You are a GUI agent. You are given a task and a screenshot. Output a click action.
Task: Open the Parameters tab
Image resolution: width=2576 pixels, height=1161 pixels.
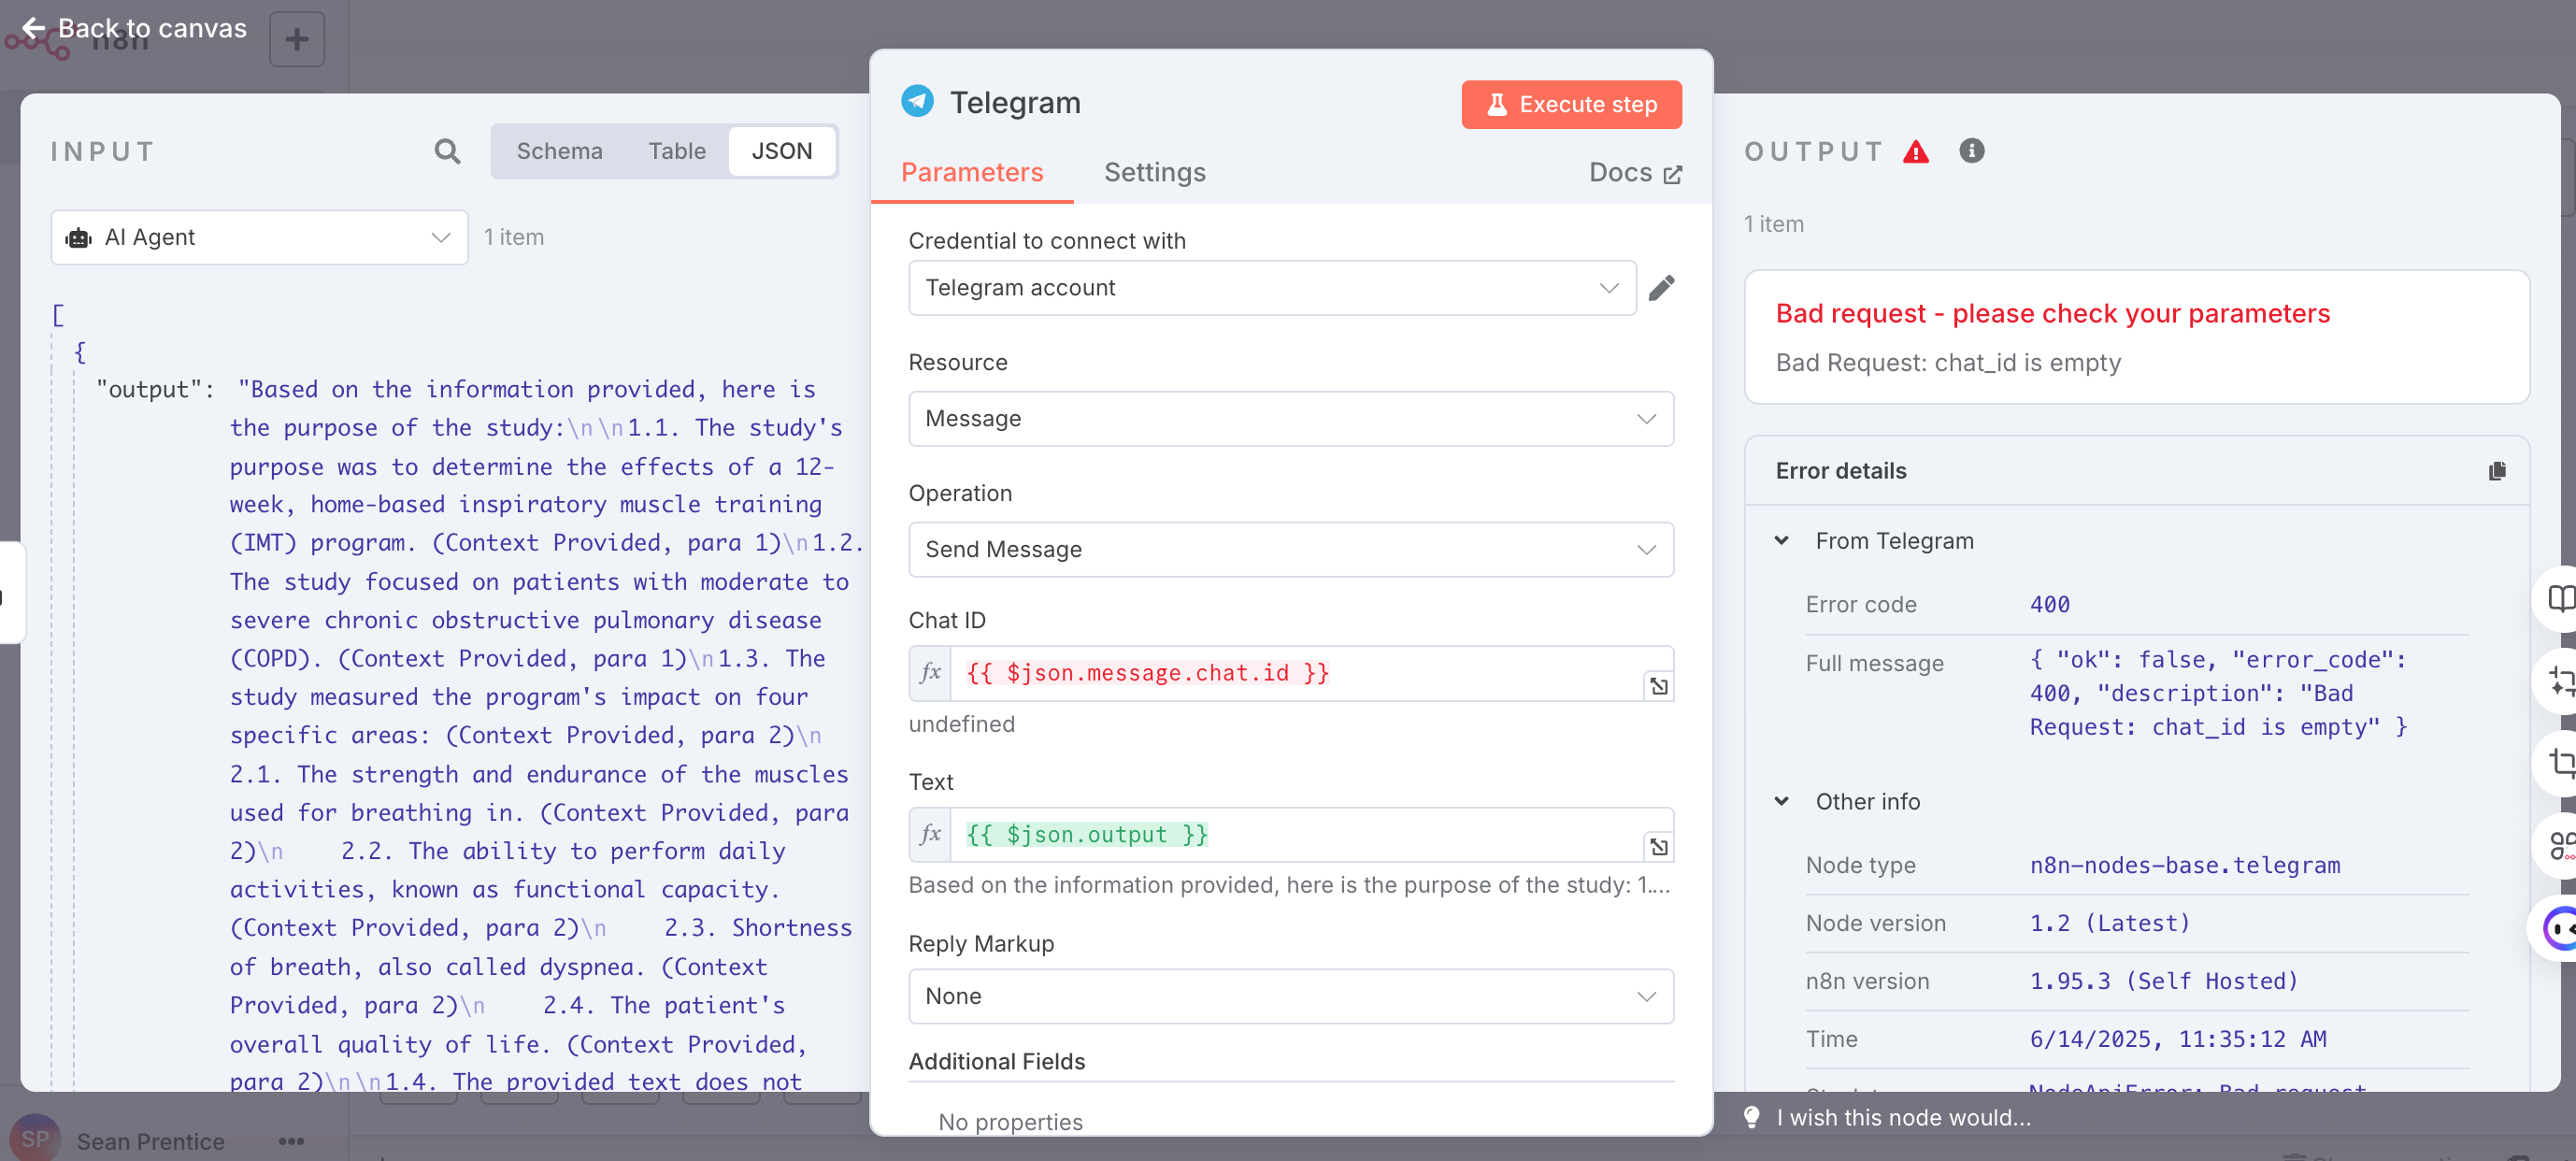(x=971, y=172)
